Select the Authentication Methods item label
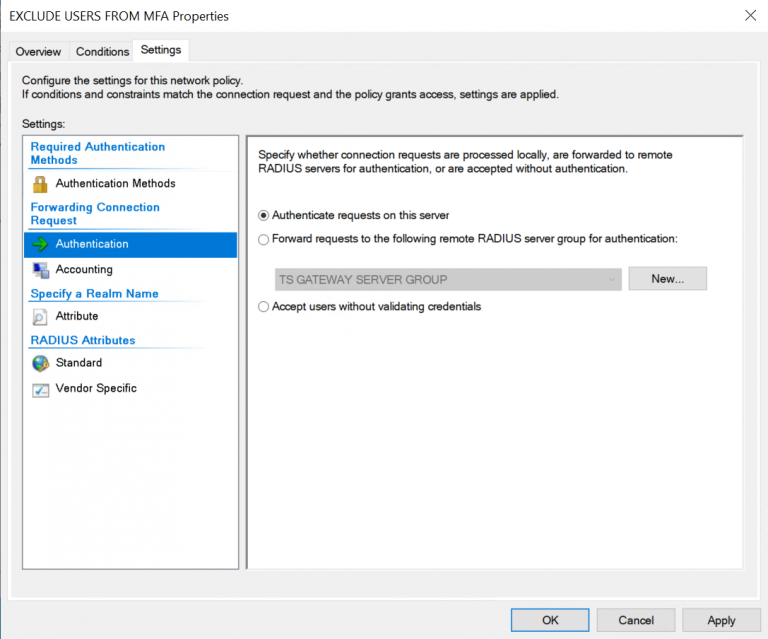Viewport: 768px width, 639px height. coord(116,183)
